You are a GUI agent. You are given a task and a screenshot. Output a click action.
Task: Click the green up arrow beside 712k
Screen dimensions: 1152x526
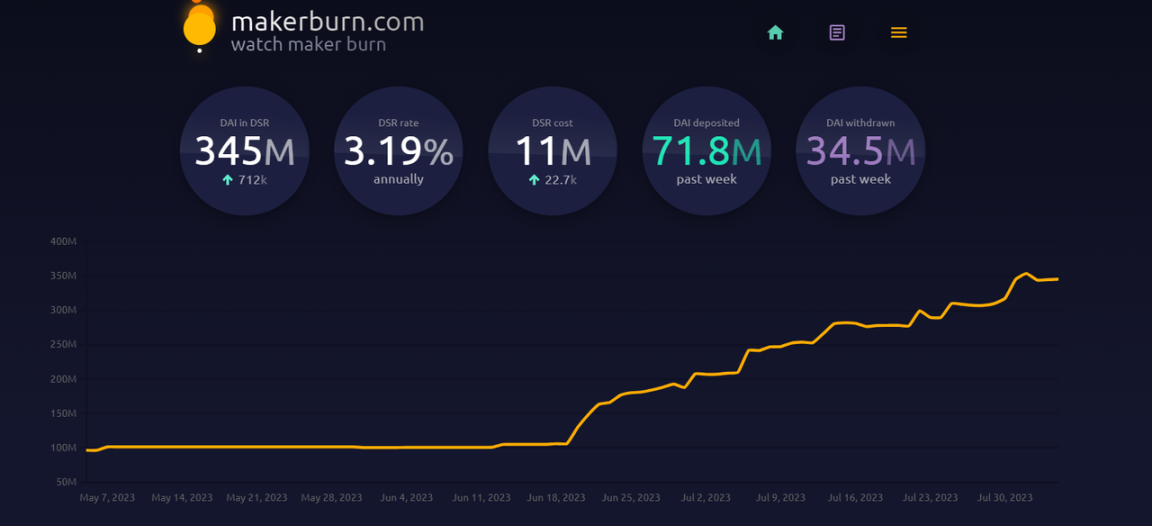click(x=228, y=180)
